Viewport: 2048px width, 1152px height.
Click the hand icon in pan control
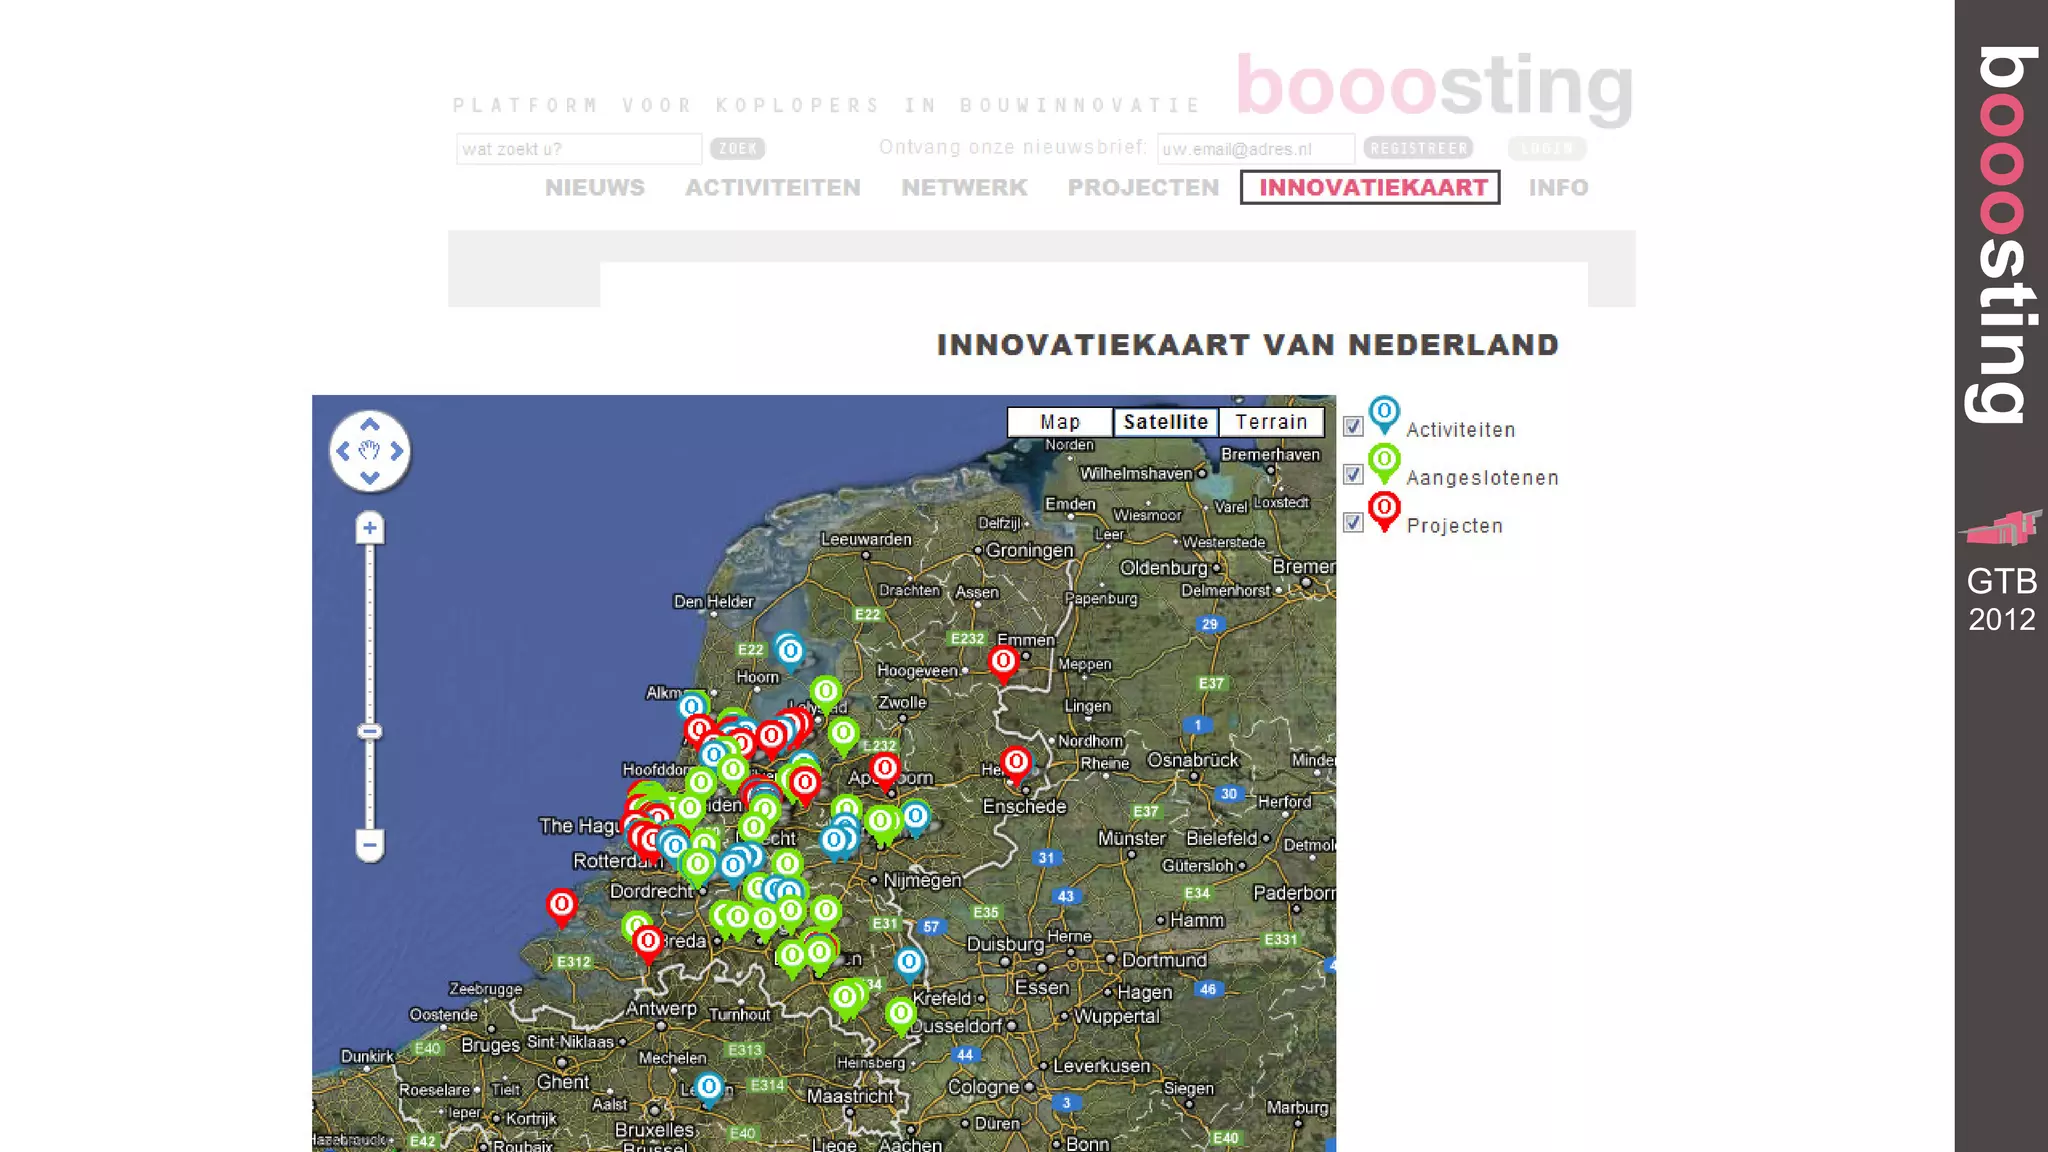tap(369, 451)
